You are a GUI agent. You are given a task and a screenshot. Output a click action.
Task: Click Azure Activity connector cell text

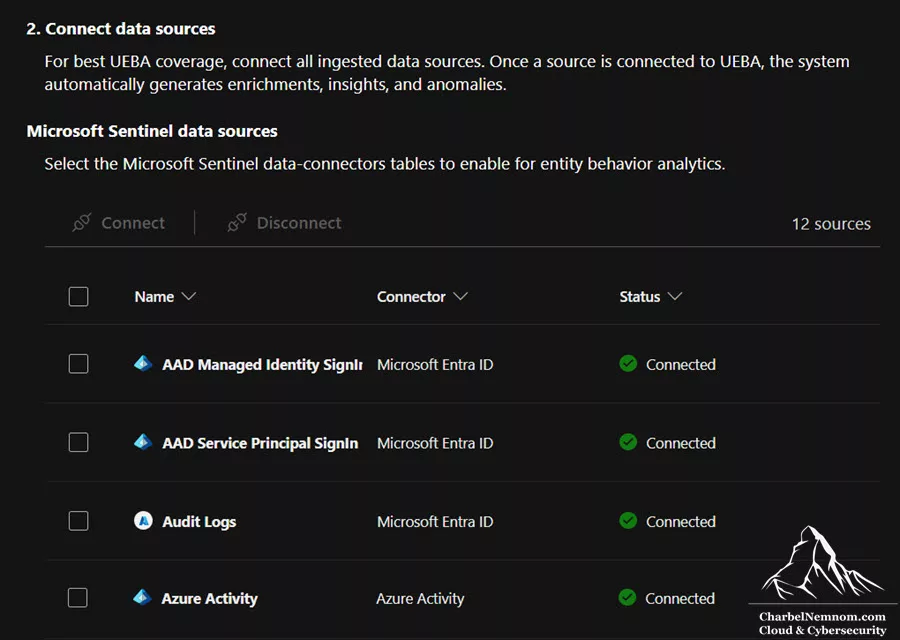[420, 599]
